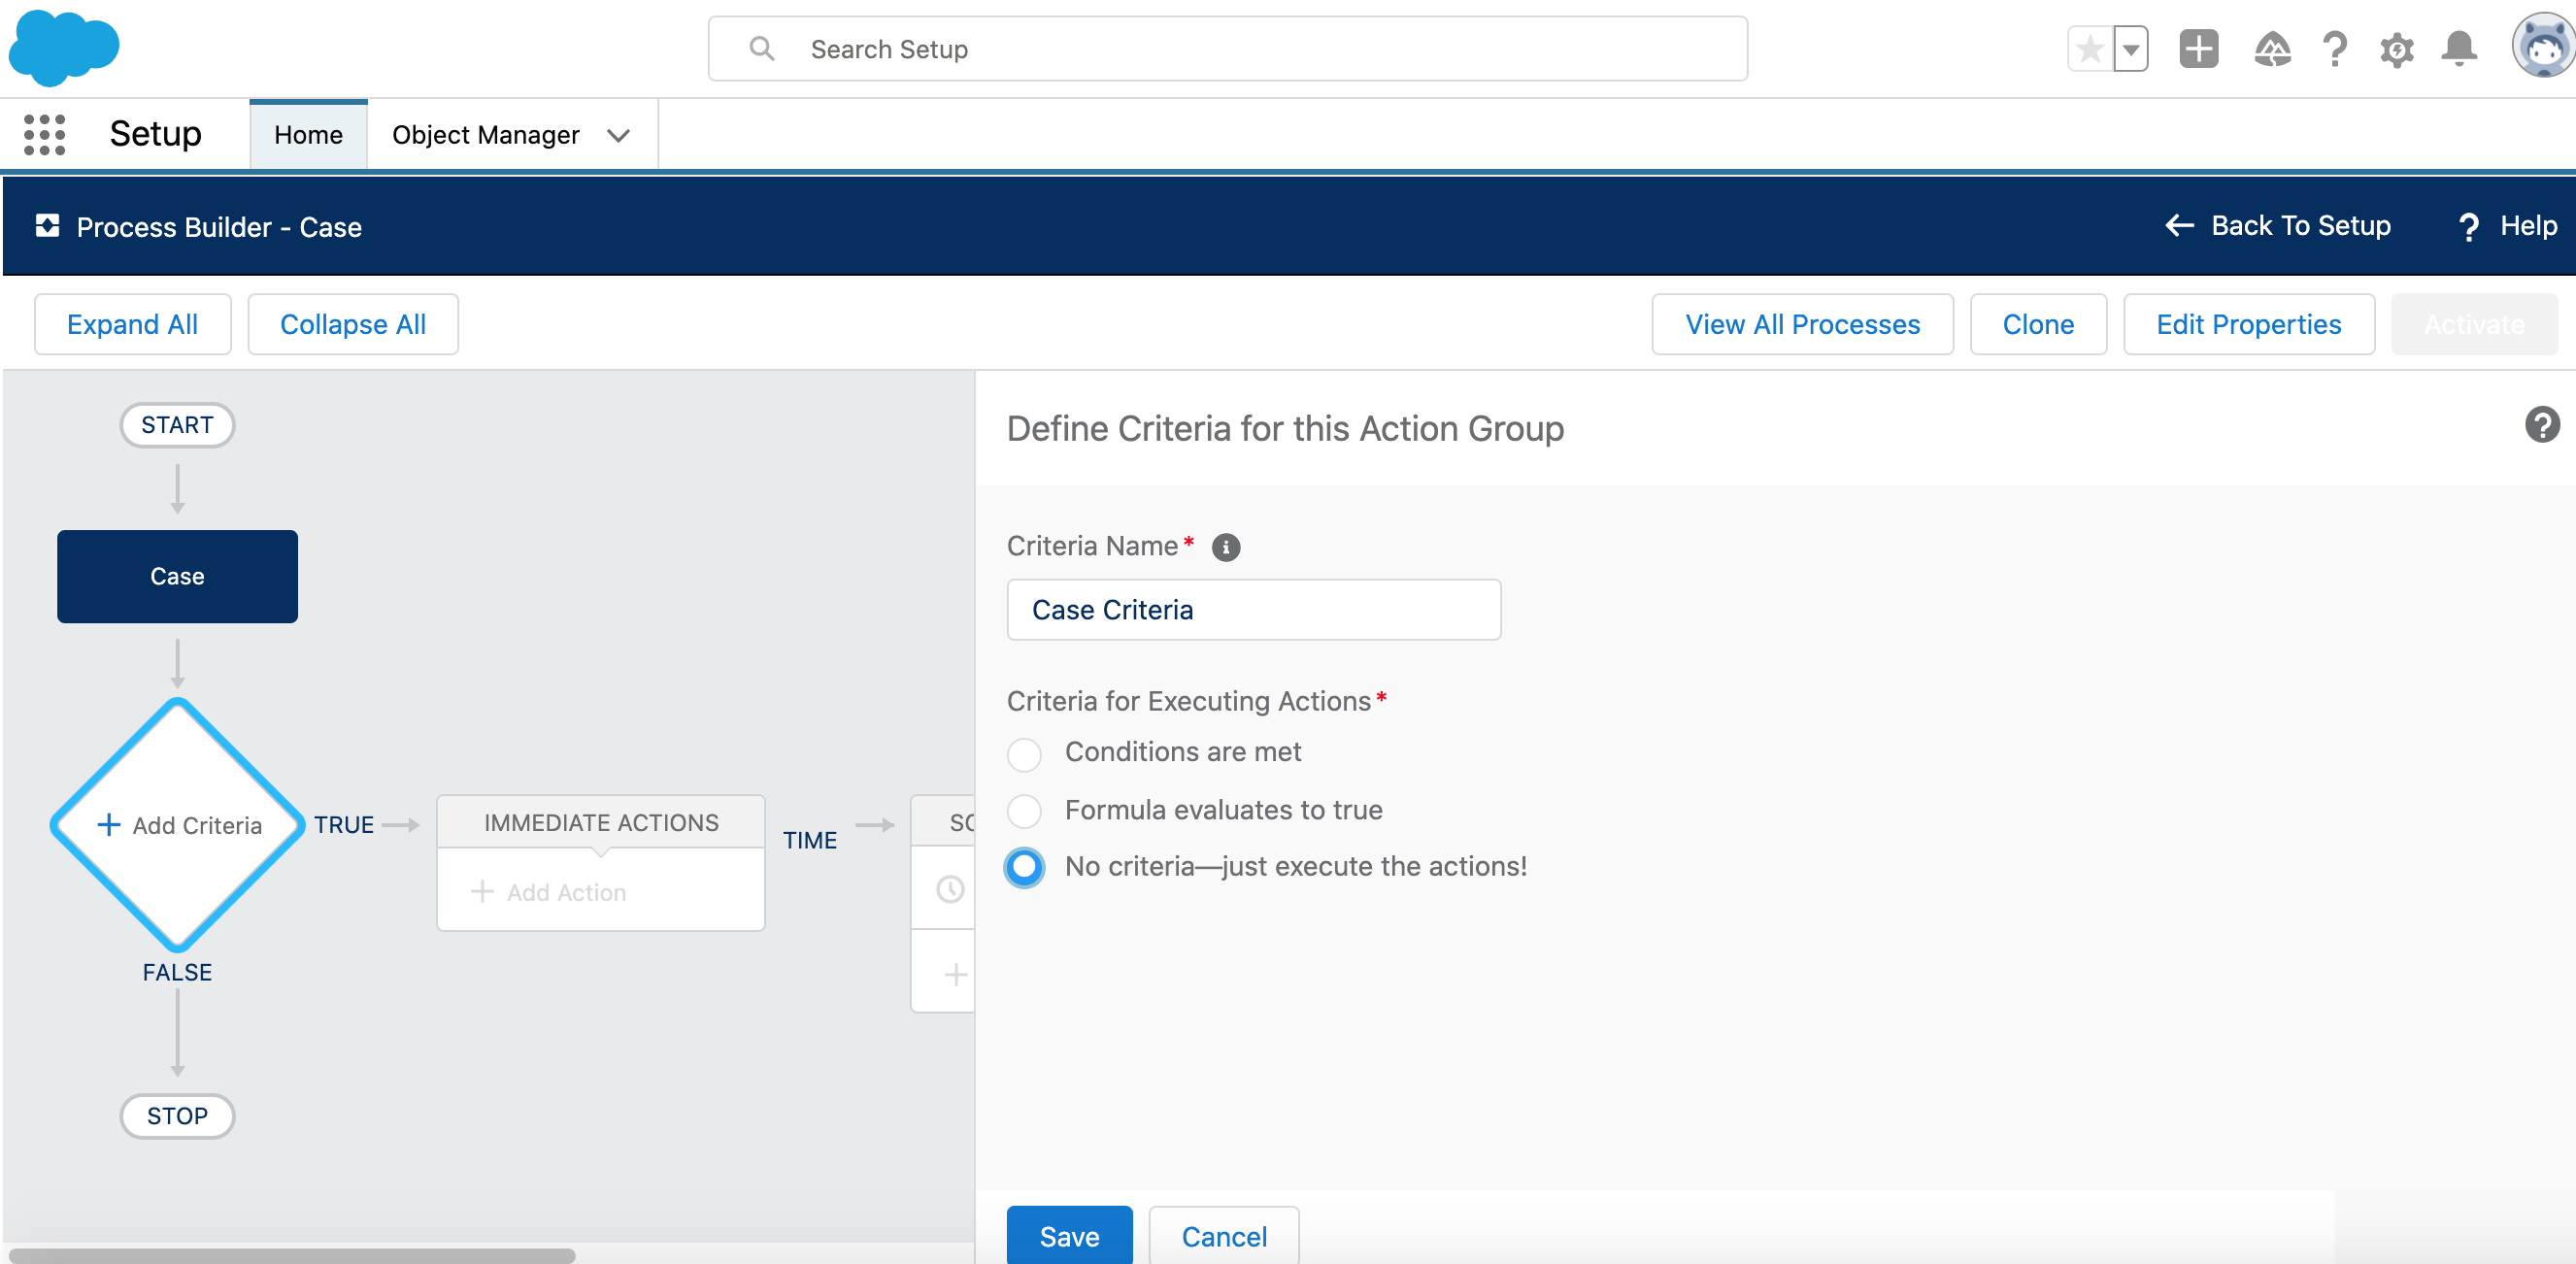The image size is (2576, 1264).
Task: Click the search magnifier icon
Action: pos(762,48)
